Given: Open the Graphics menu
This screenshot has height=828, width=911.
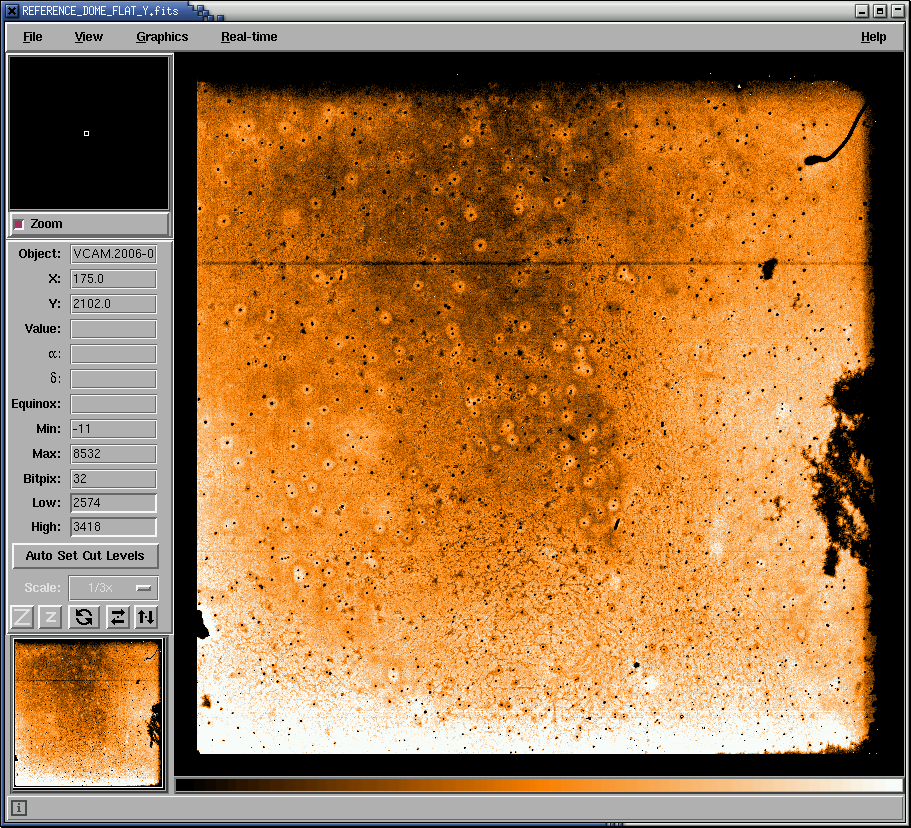Looking at the screenshot, I should [x=162, y=37].
